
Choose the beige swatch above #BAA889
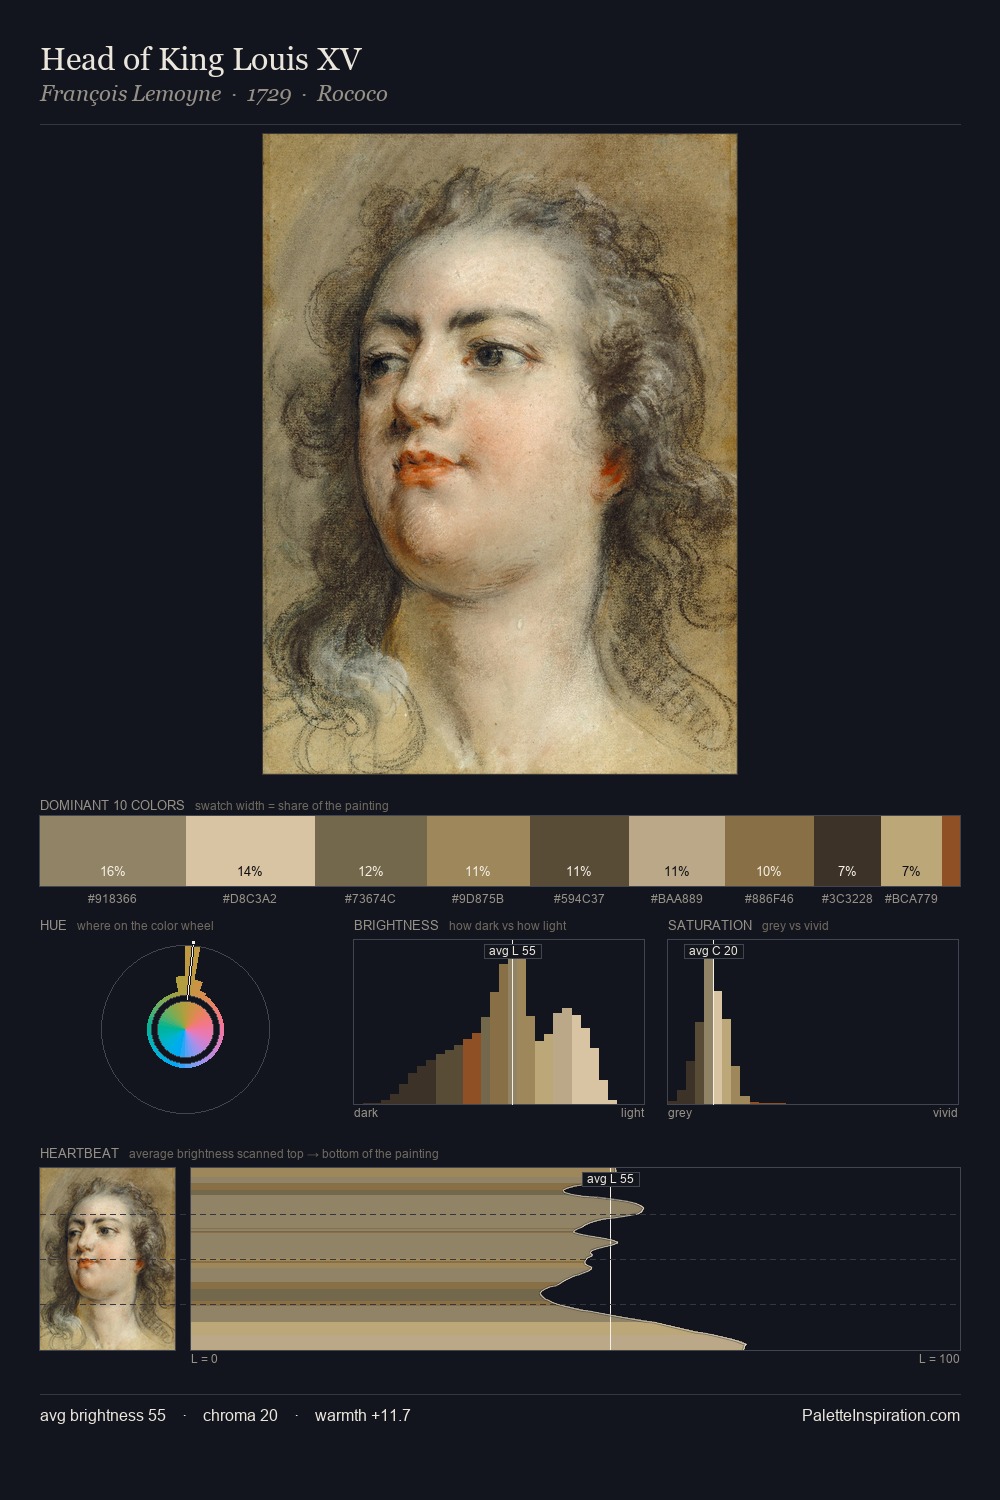tap(677, 851)
